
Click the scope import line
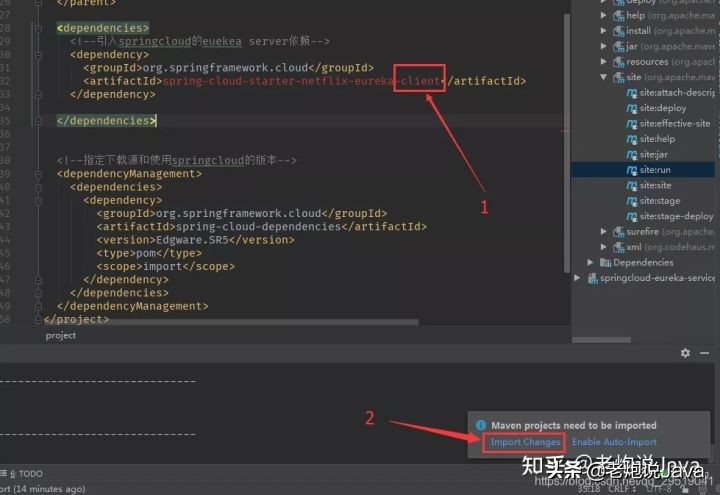pyautogui.click(x=165, y=266)
